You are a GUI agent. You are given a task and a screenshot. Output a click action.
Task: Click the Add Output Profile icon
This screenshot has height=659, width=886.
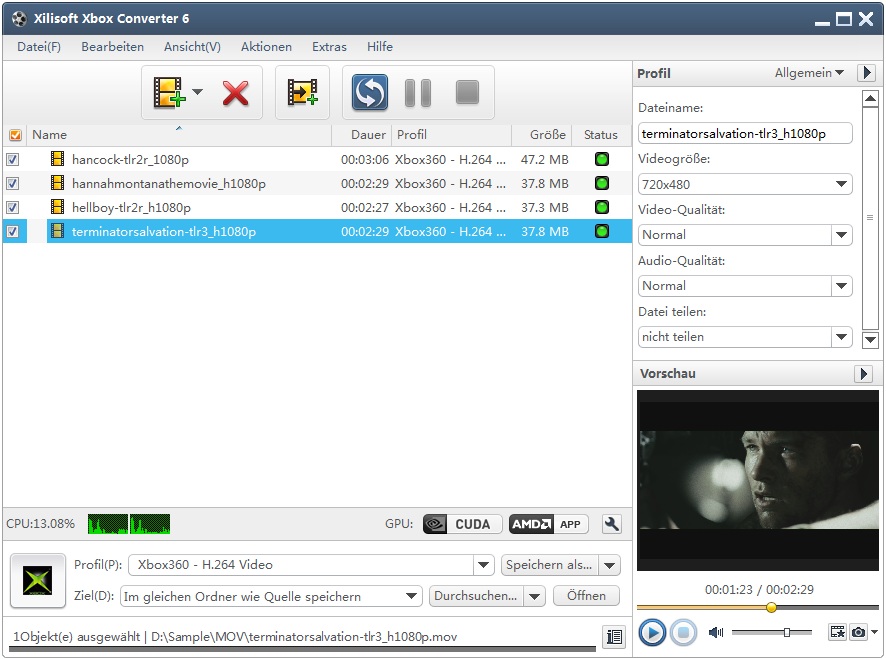pyautogui.click(x=302, y=92)
